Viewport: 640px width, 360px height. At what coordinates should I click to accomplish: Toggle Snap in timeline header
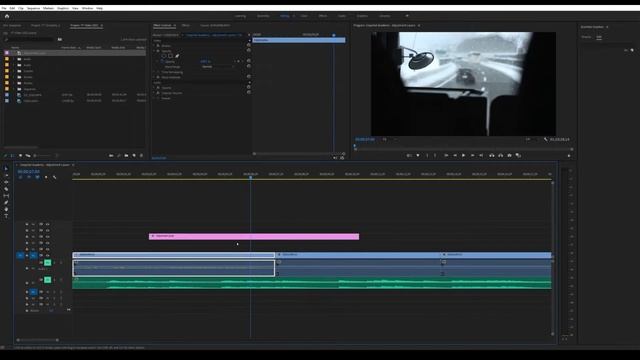[x=29, y=177]
